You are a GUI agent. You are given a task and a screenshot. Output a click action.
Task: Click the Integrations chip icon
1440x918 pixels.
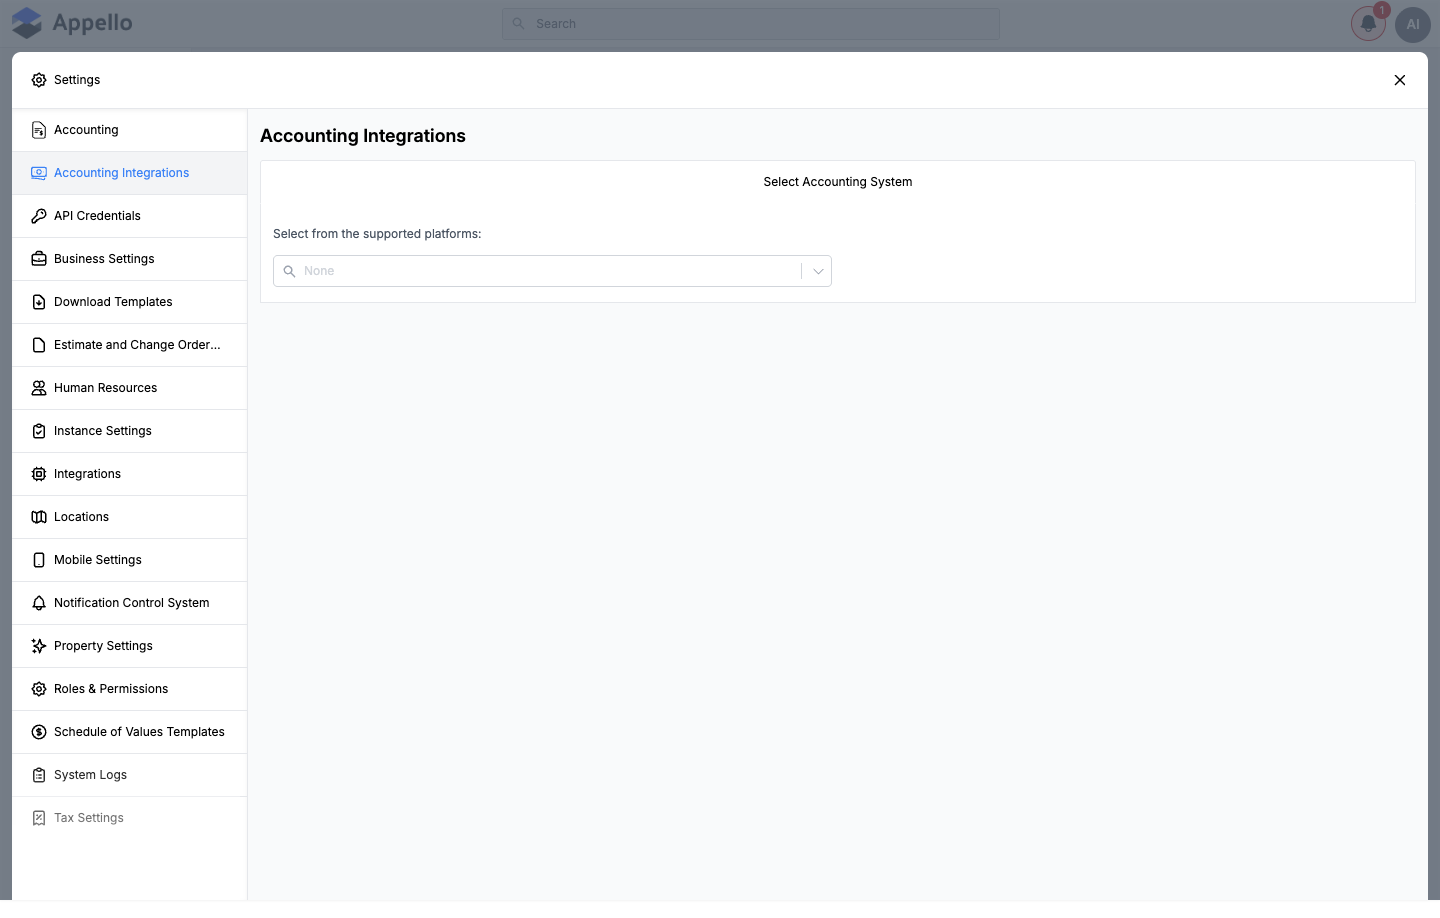click(39, 474)
